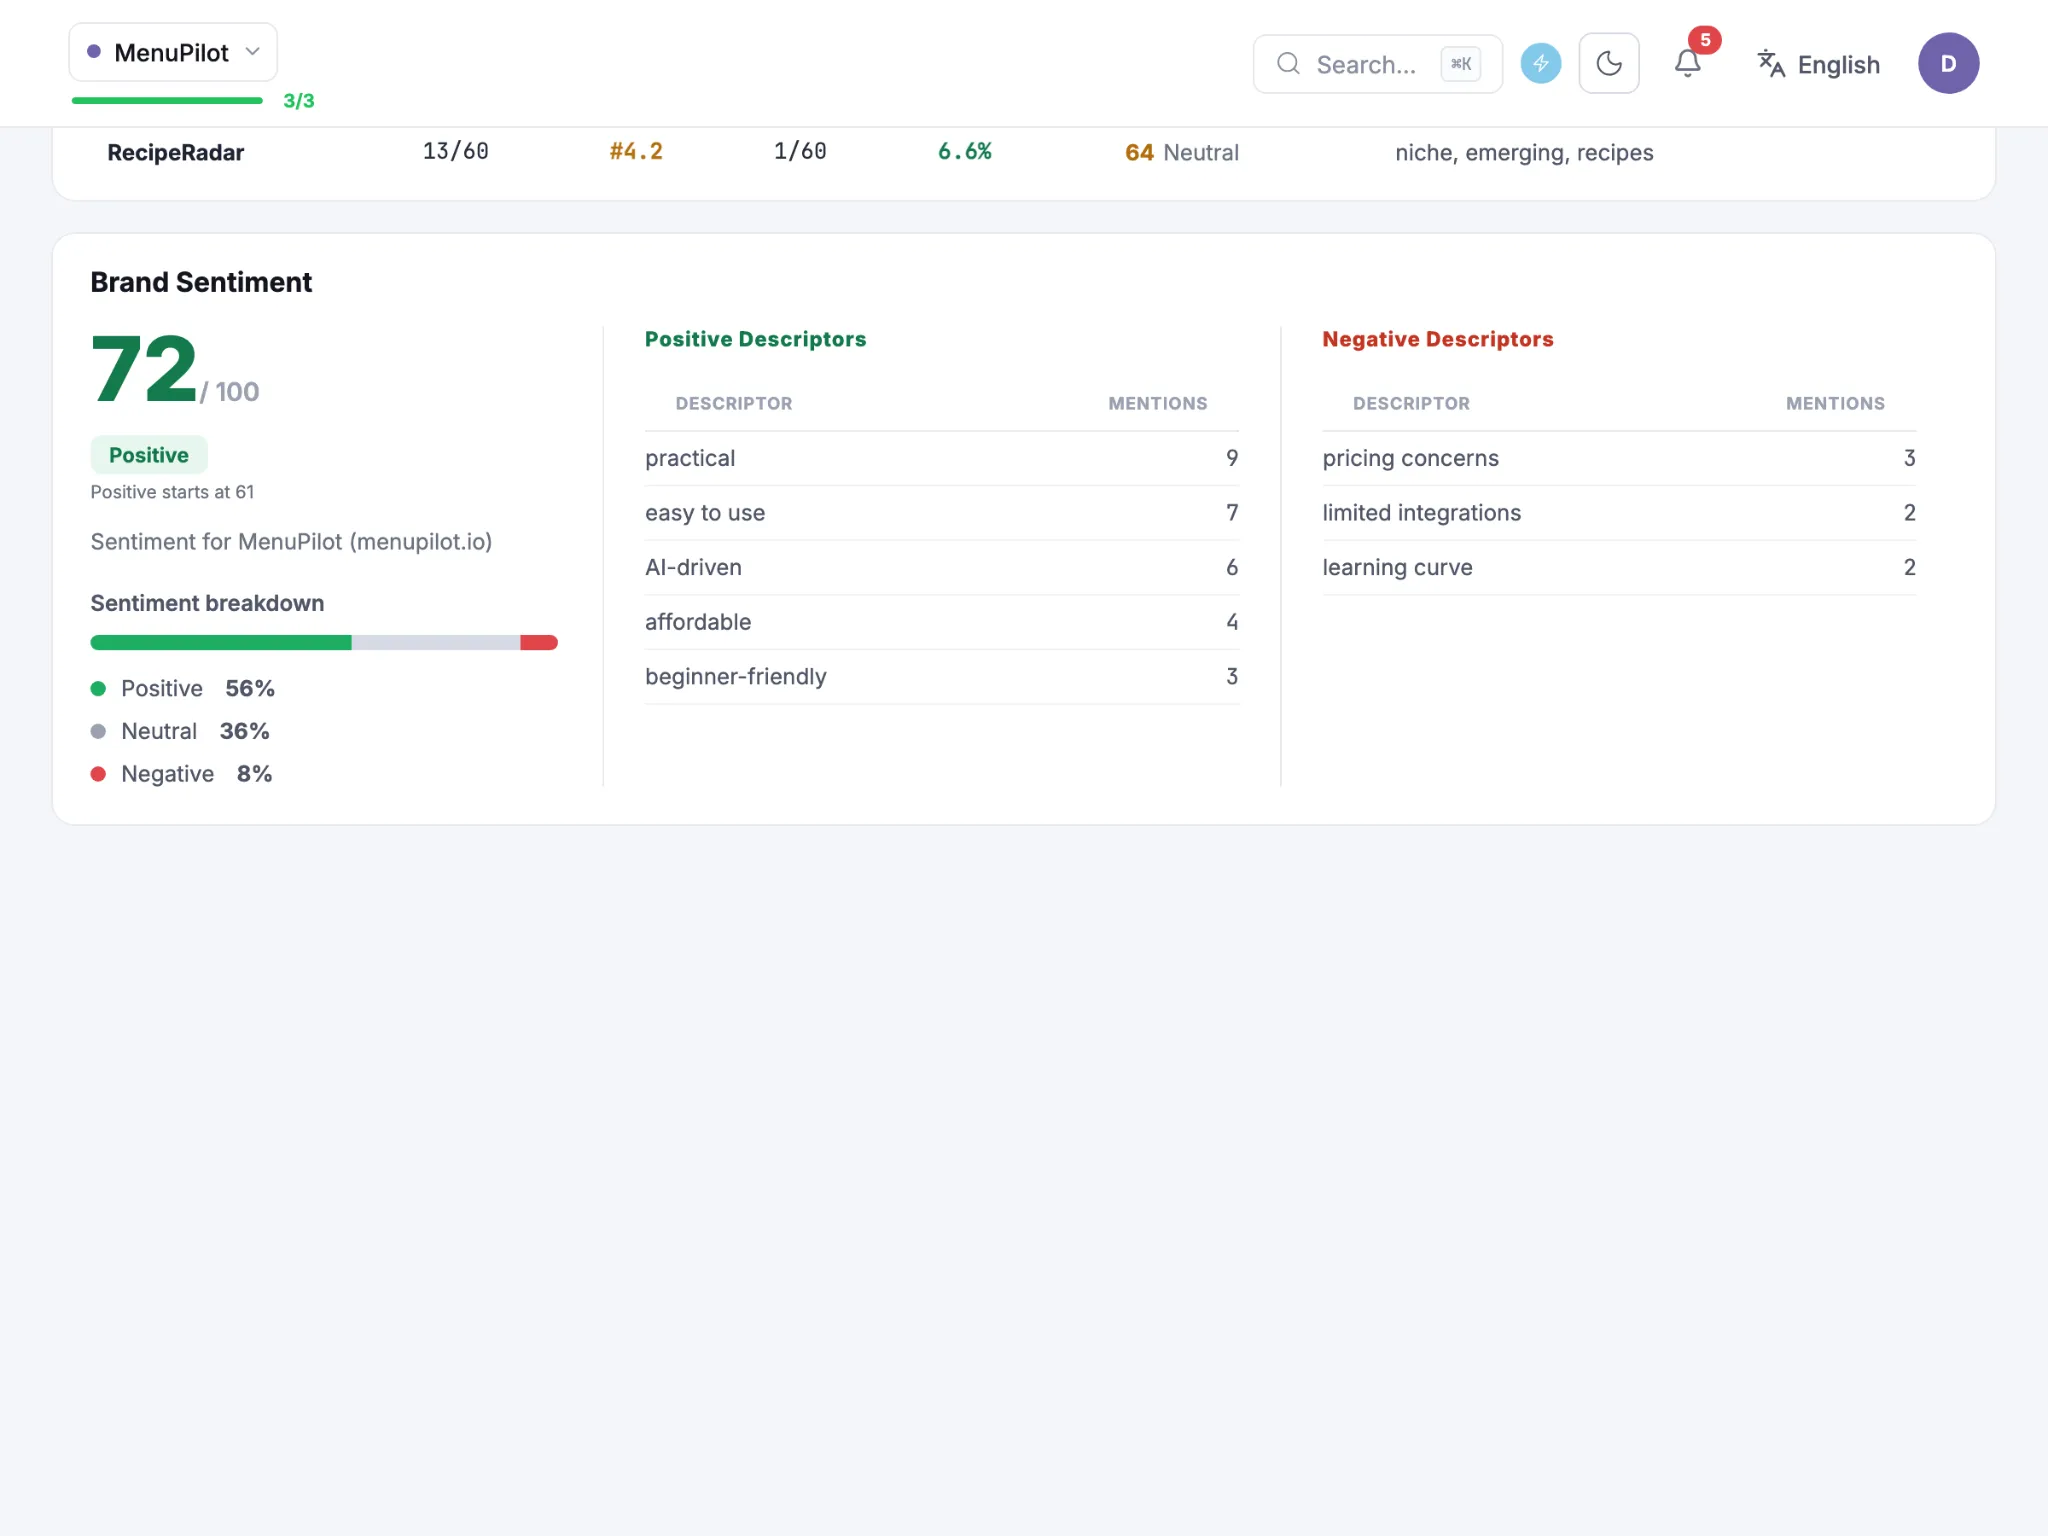2048x1536 pixels.
Task: Focus the Search input field
Action: tap(1377, 64)
